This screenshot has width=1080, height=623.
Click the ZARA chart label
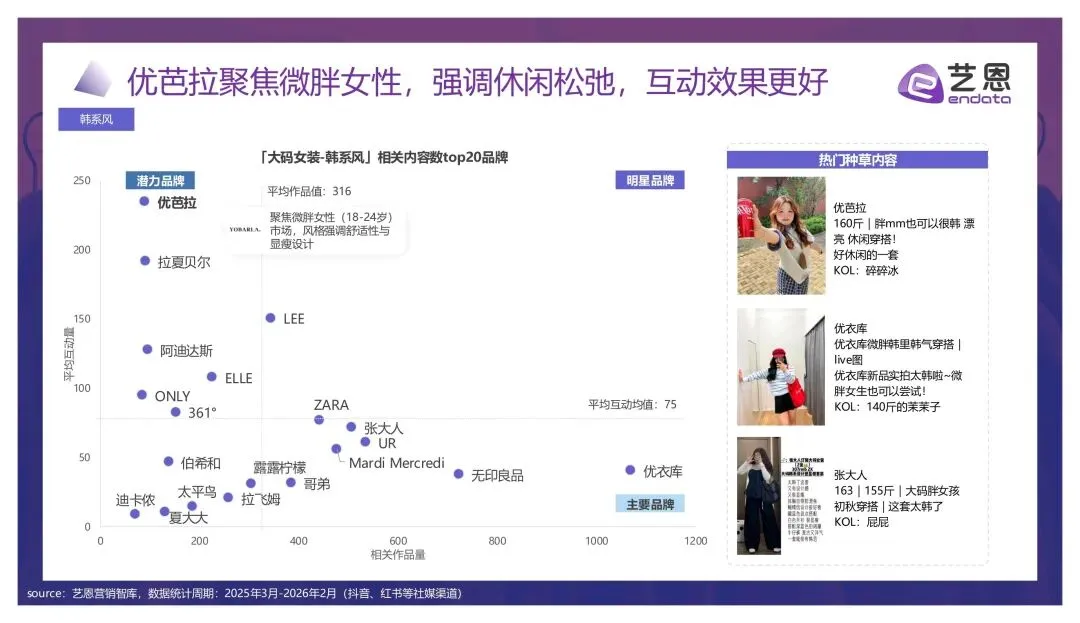point(331,405)
